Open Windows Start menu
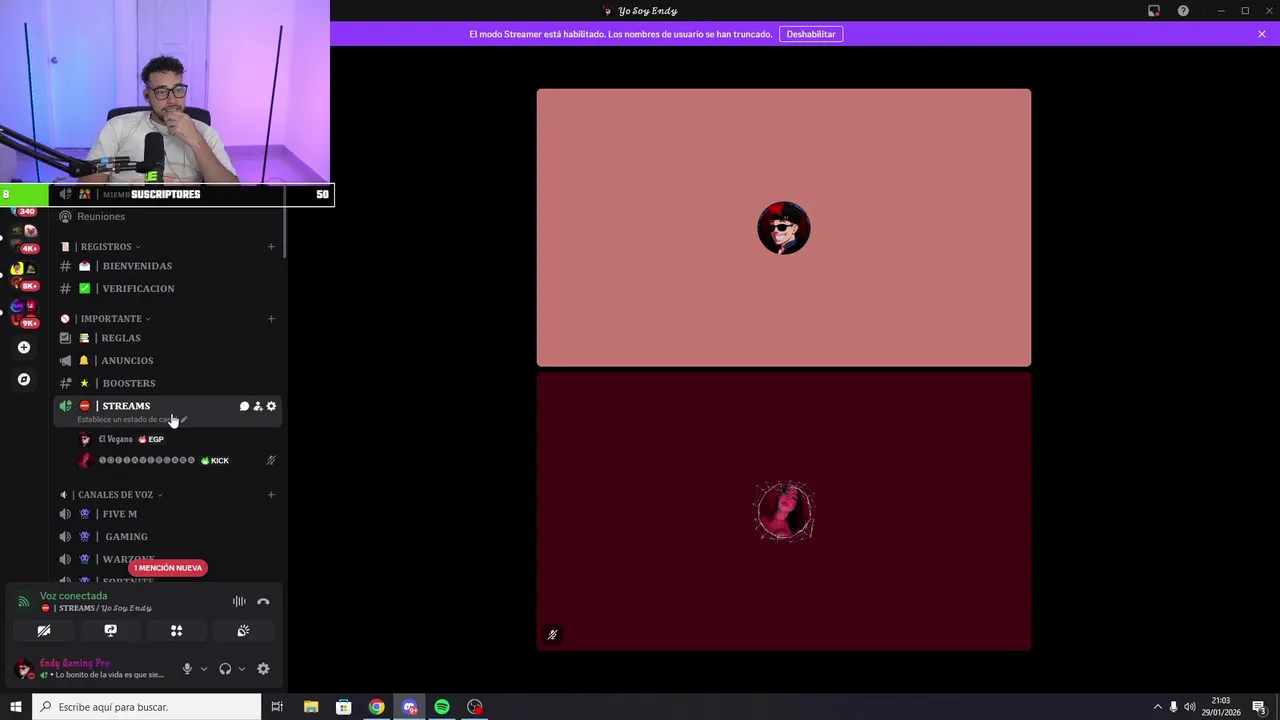 [16, 707]
